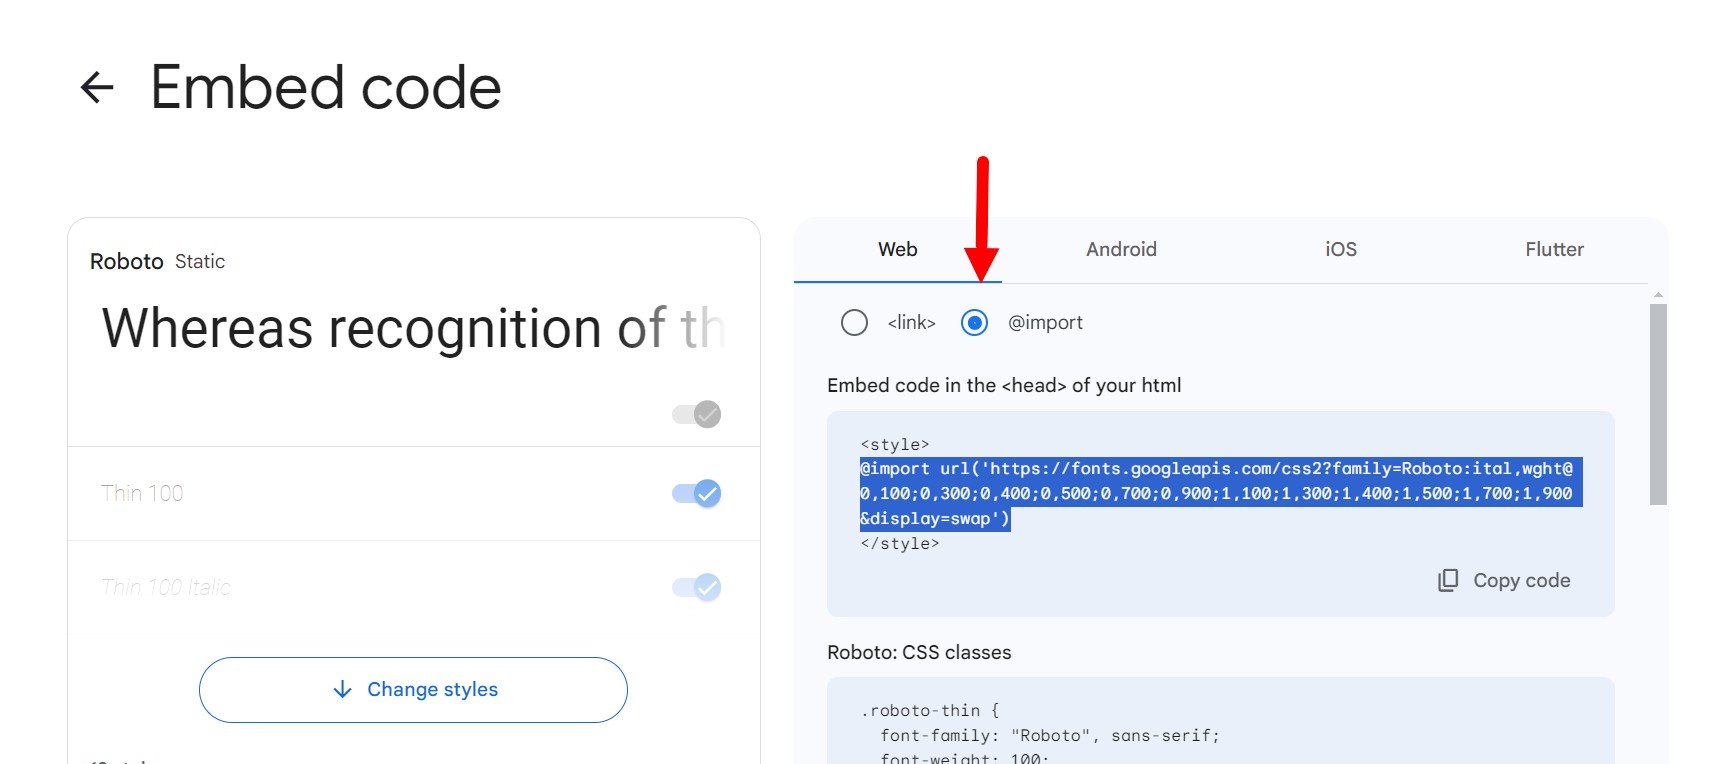Open the iOS tab
Image resolution: width=1728 pixels, height=764 pixels.
pos(1341,250)
